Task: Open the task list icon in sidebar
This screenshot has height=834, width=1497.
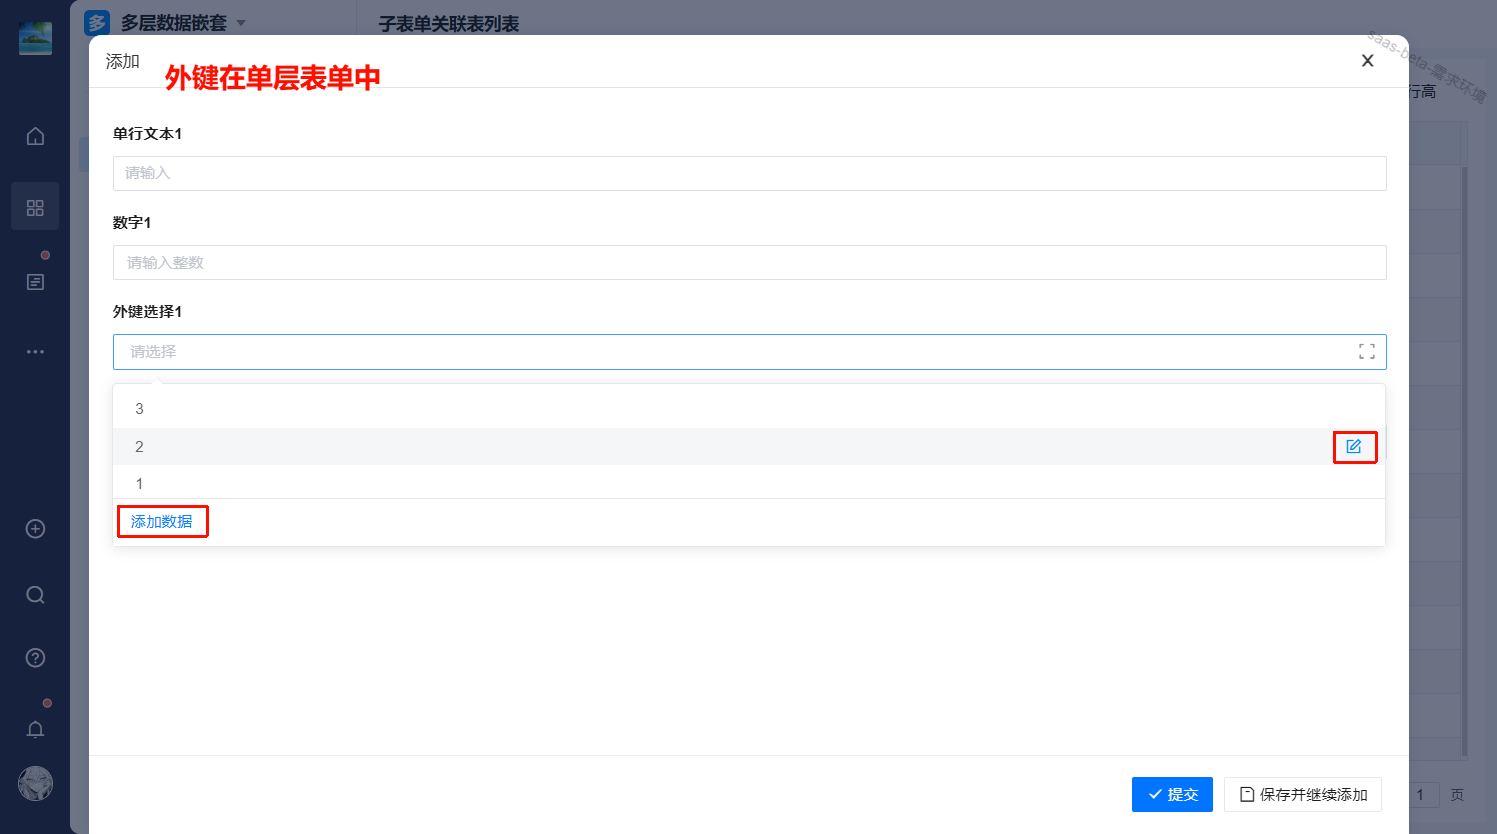Action: coord(35,282)
